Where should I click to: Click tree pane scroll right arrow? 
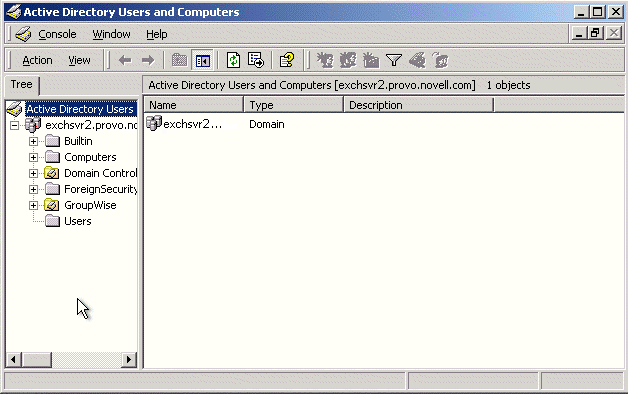tap(129, 359)
